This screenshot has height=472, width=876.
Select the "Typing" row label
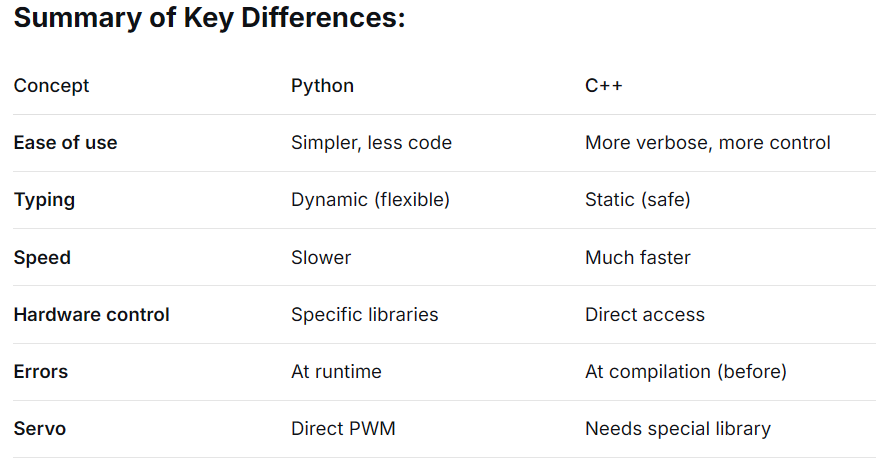pos(44,200)
